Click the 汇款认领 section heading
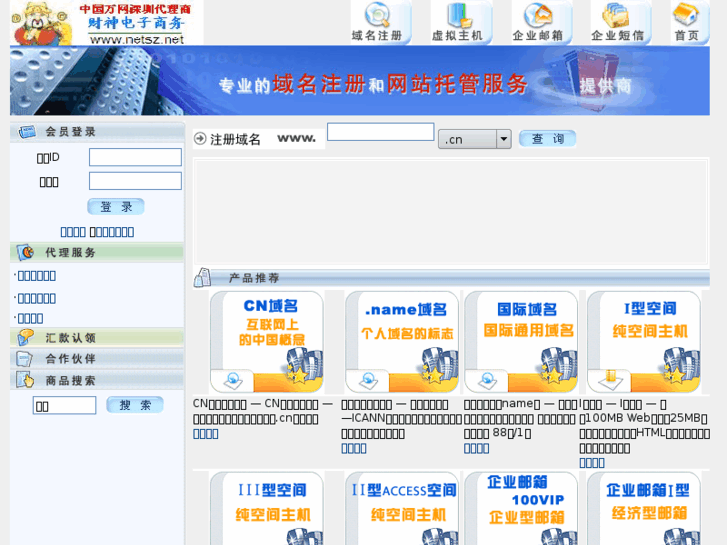This screenshot has width=727, height=545. (70, 338)
